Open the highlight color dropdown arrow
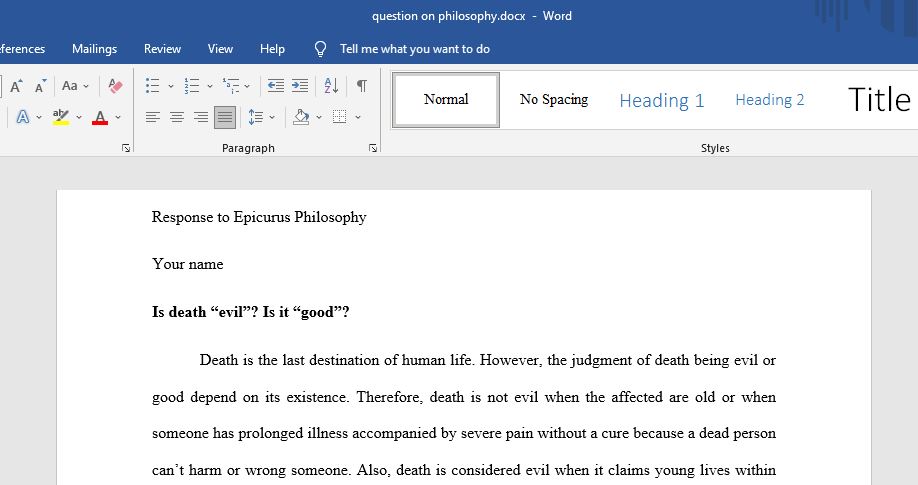Image resolution: width=918 pixels, height=485 pixels. pos(79,117)
